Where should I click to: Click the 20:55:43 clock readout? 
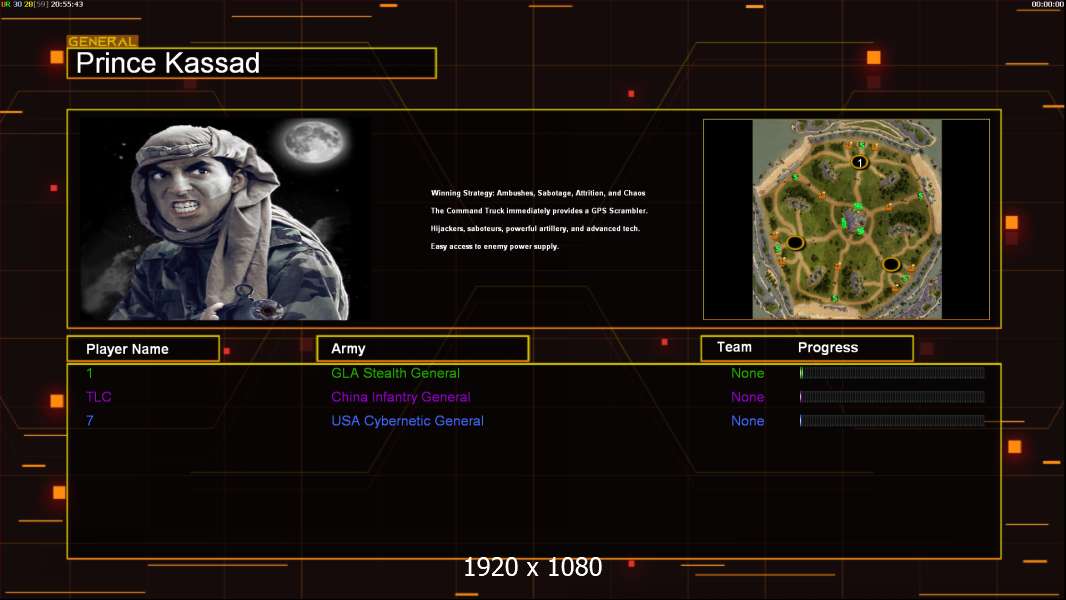(x=67, y=4)
